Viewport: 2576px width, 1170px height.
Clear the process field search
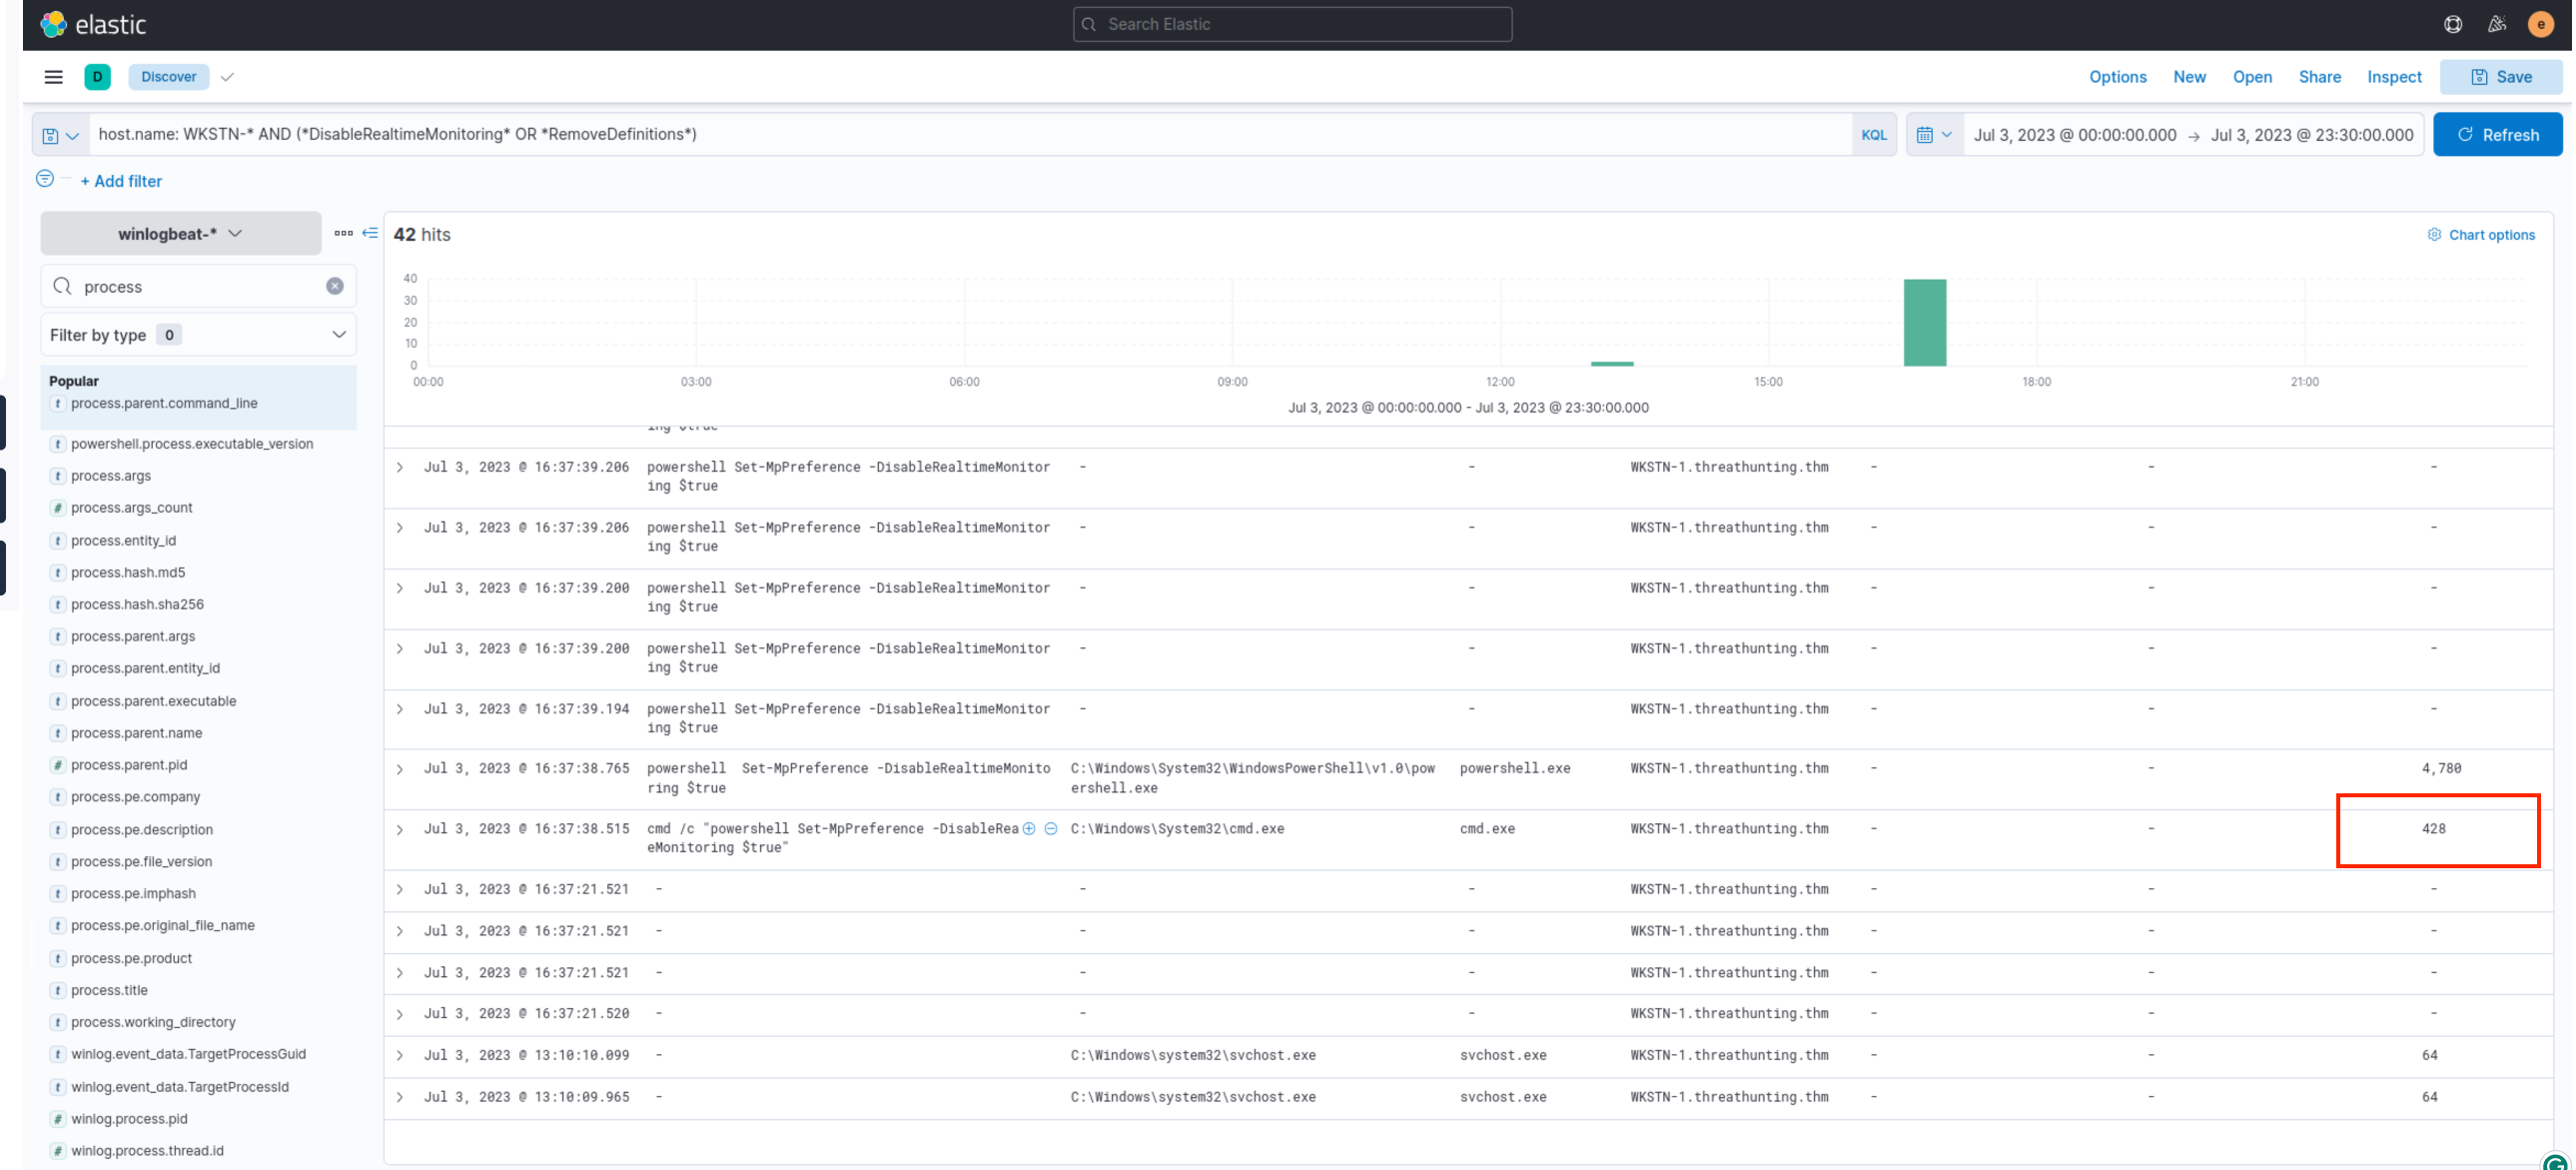(335, 286)
